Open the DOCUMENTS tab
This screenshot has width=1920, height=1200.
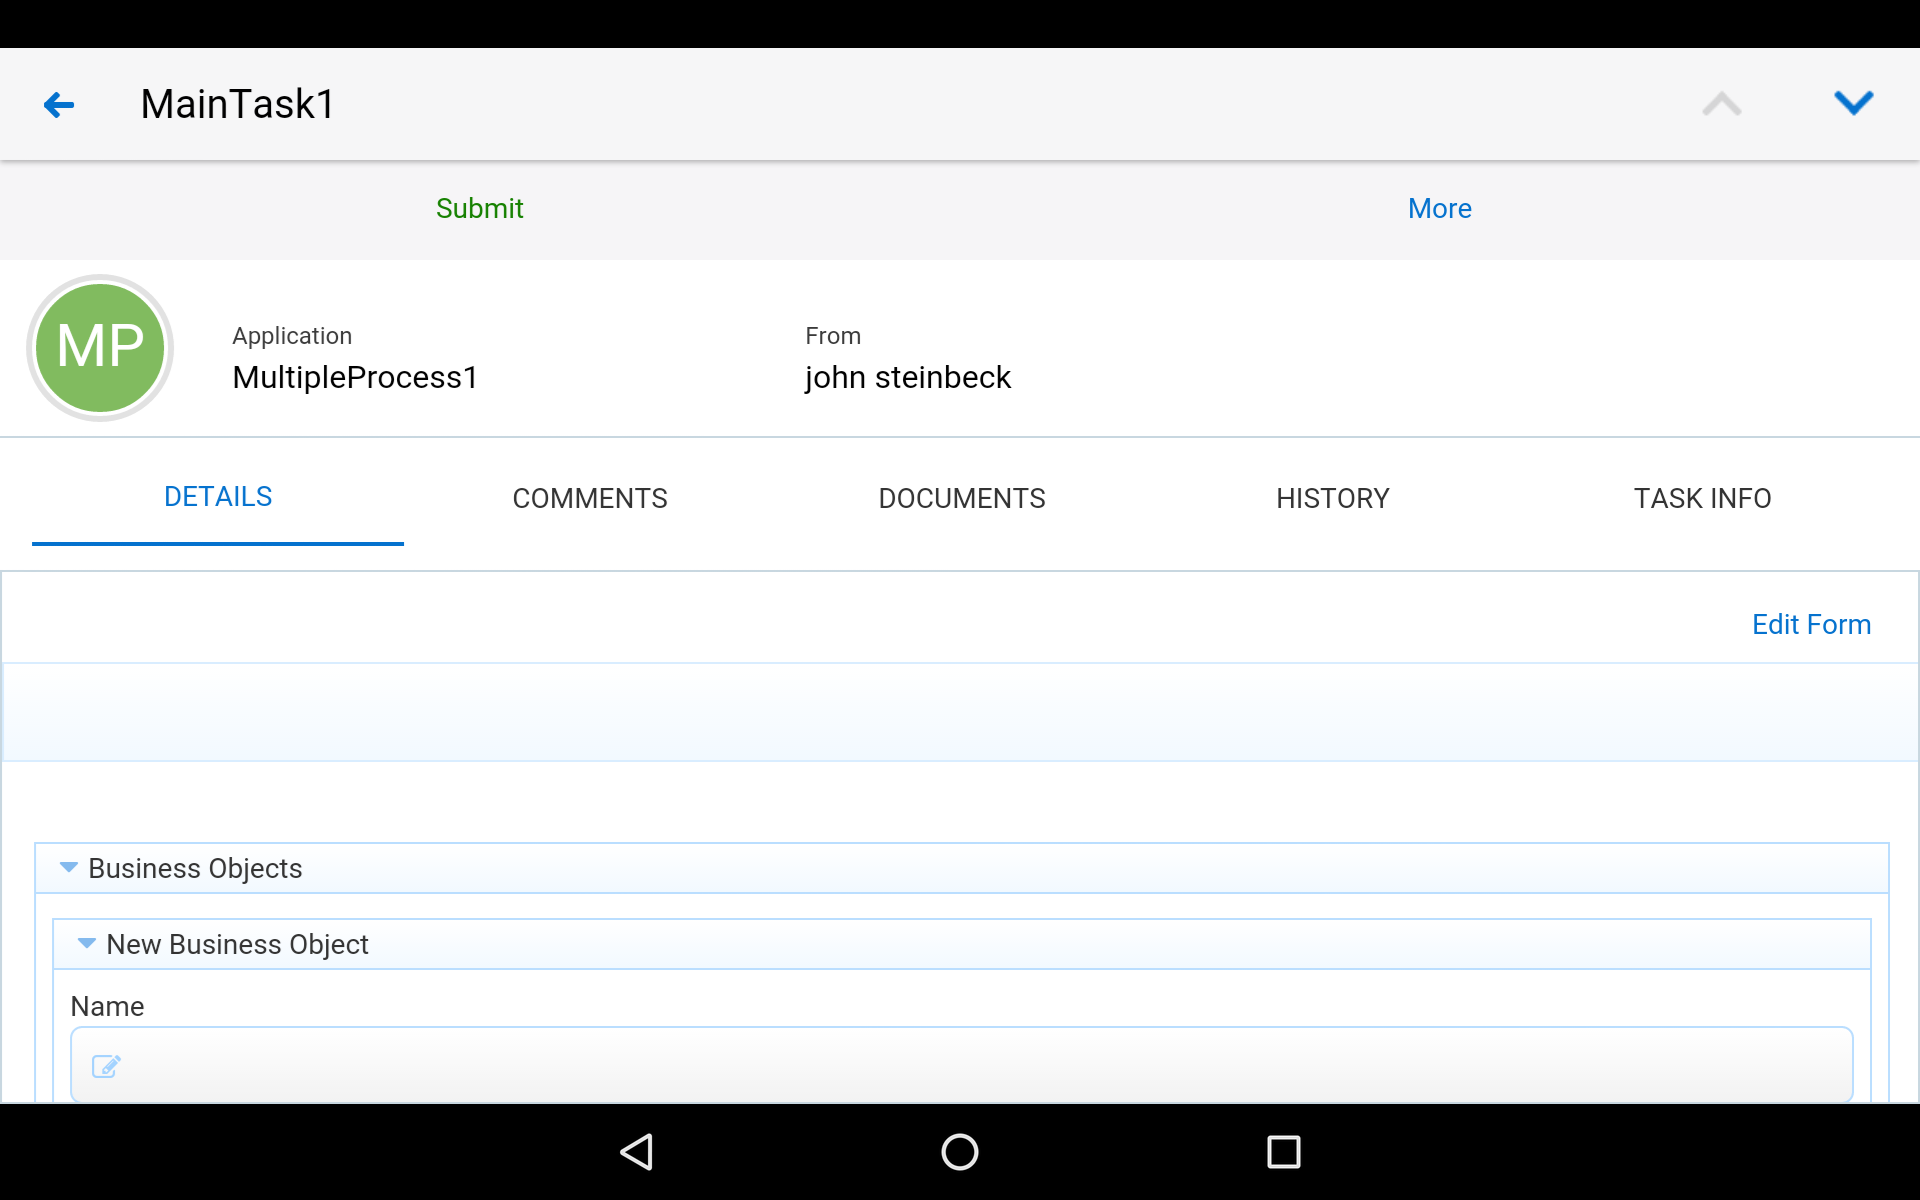[x=962, y=498]
